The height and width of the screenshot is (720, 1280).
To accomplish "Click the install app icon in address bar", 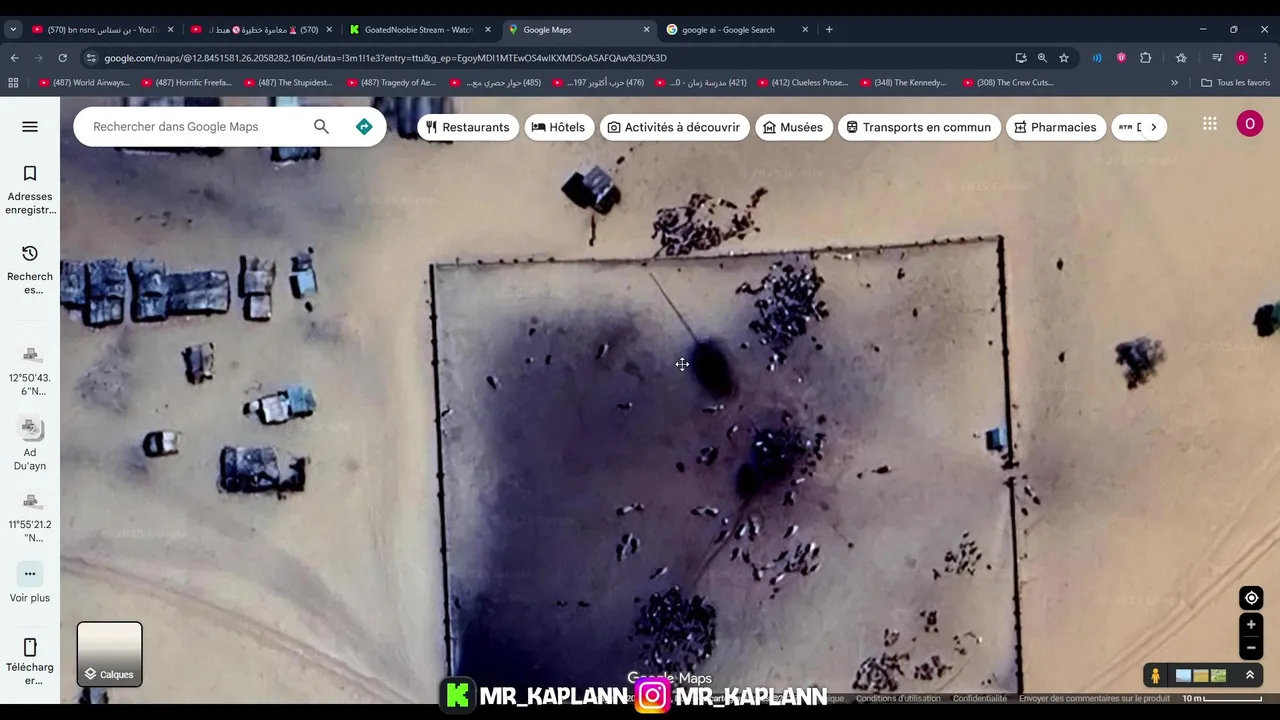I will point(1021,58).
